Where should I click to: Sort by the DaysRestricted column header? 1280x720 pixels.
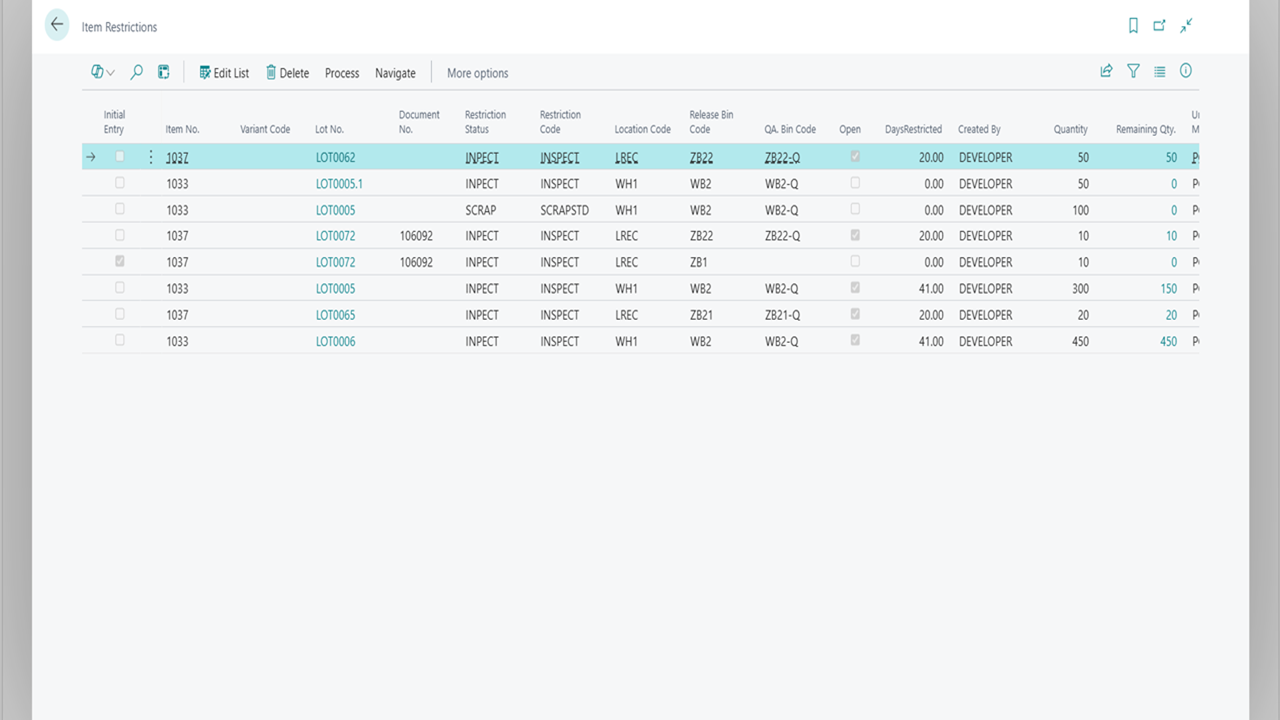point(912,129)
